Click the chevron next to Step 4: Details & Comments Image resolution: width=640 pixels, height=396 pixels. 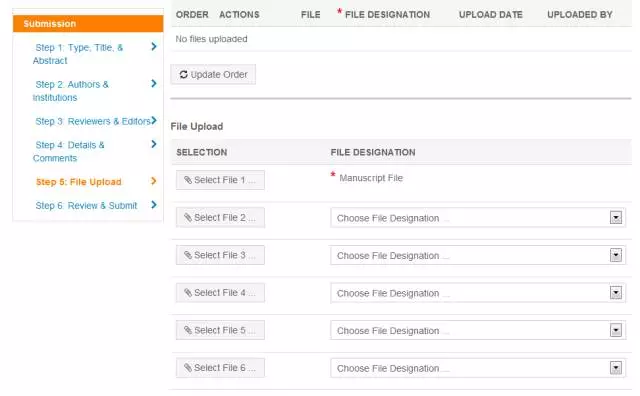[154, 144]
